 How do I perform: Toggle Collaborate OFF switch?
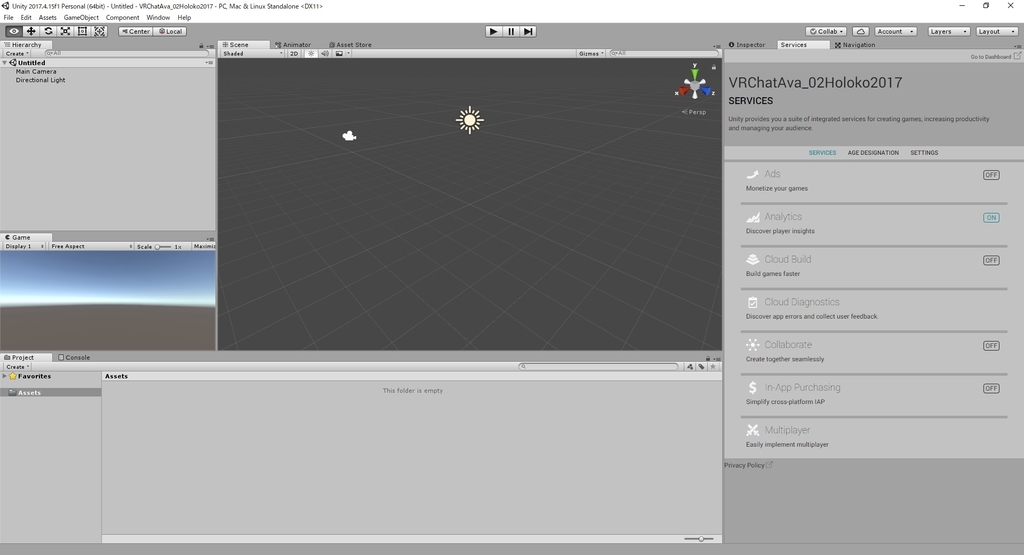tap(991, 345)
